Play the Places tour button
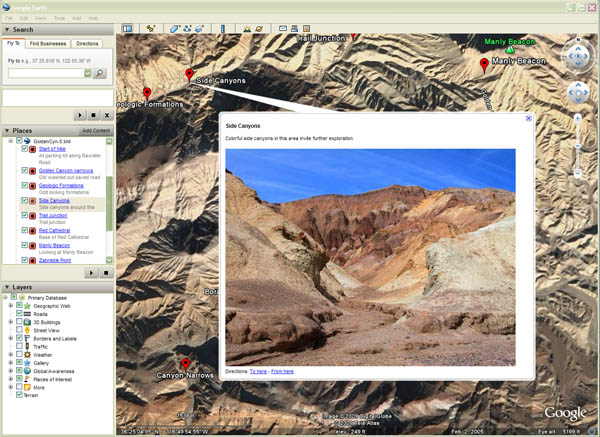The width and height of the screenshot is (600, 437). coord(91,273)
